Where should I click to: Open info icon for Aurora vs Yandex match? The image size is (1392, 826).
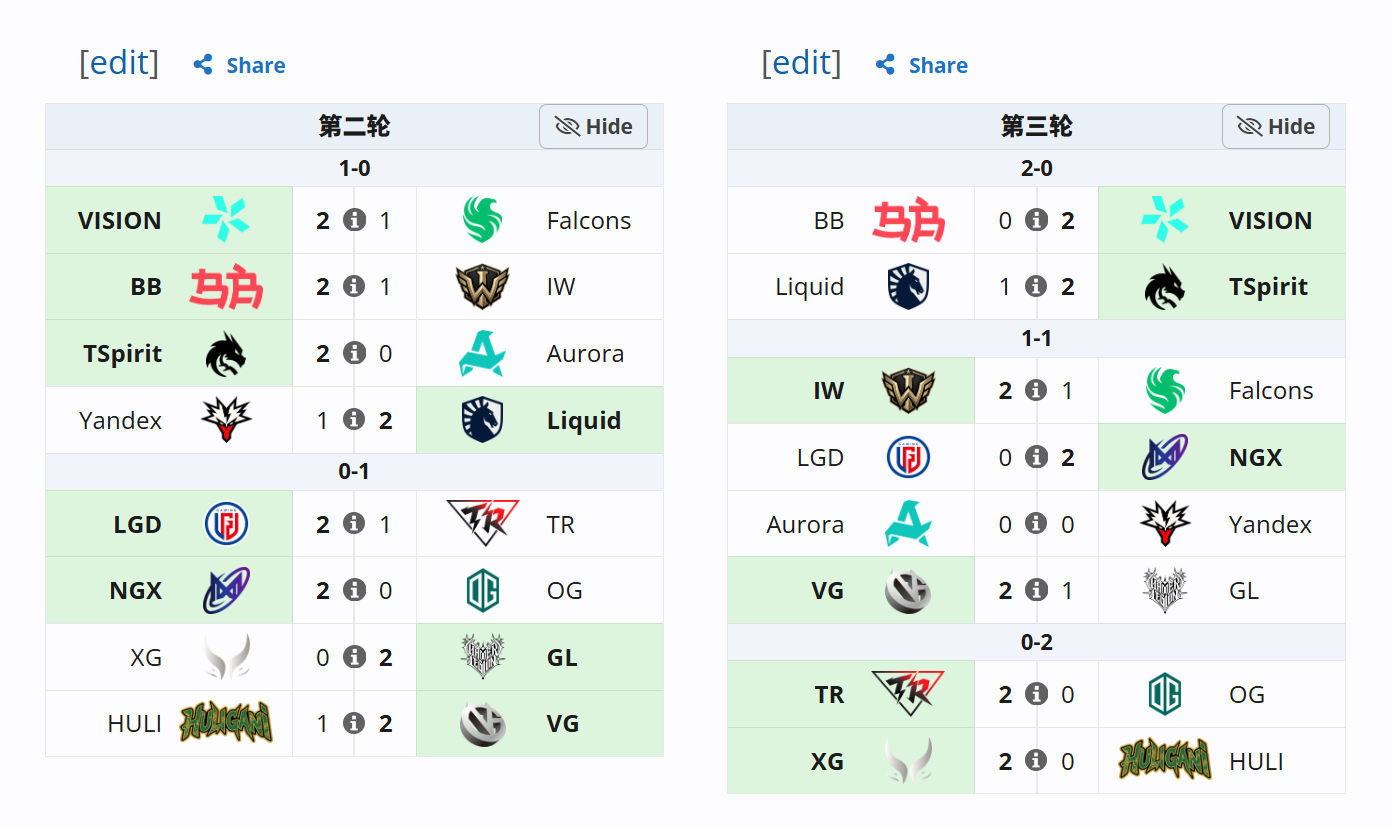click(1037, 523)
